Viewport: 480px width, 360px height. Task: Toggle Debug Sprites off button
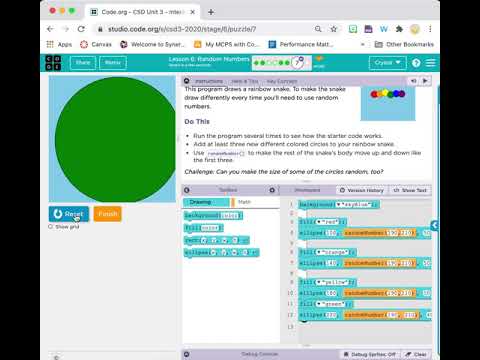[x=370, y=354]
